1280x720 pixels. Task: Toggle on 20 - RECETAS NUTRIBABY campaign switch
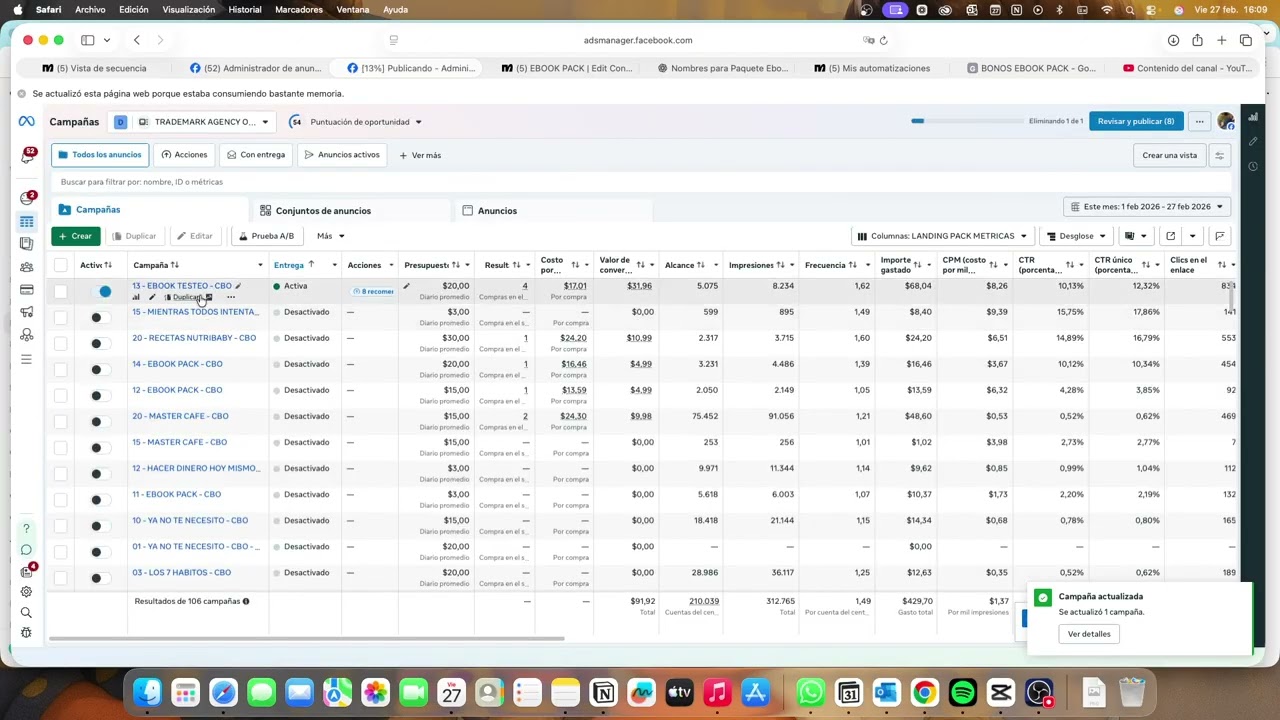(x=100, y=343)
